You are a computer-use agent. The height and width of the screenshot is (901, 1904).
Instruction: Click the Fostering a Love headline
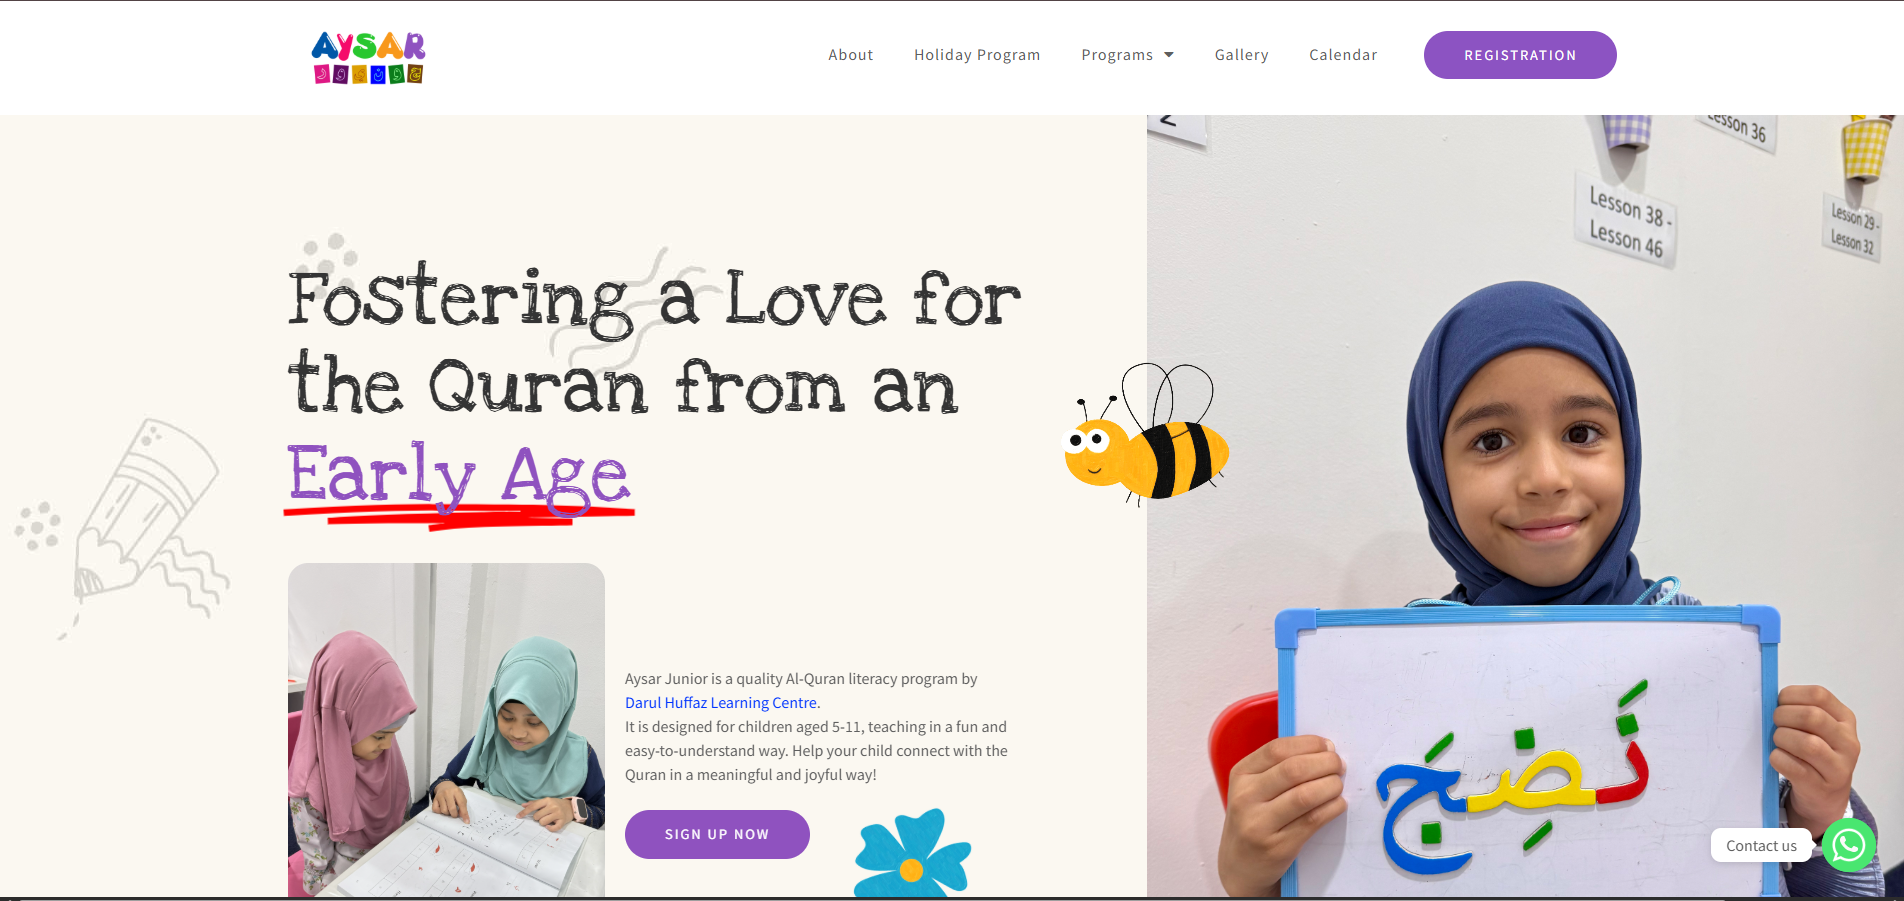pos(655,342)
